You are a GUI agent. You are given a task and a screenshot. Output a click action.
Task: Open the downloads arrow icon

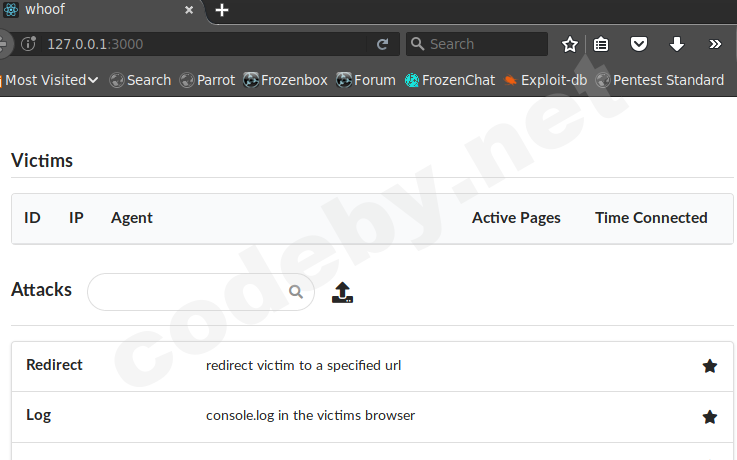(676, 44)
